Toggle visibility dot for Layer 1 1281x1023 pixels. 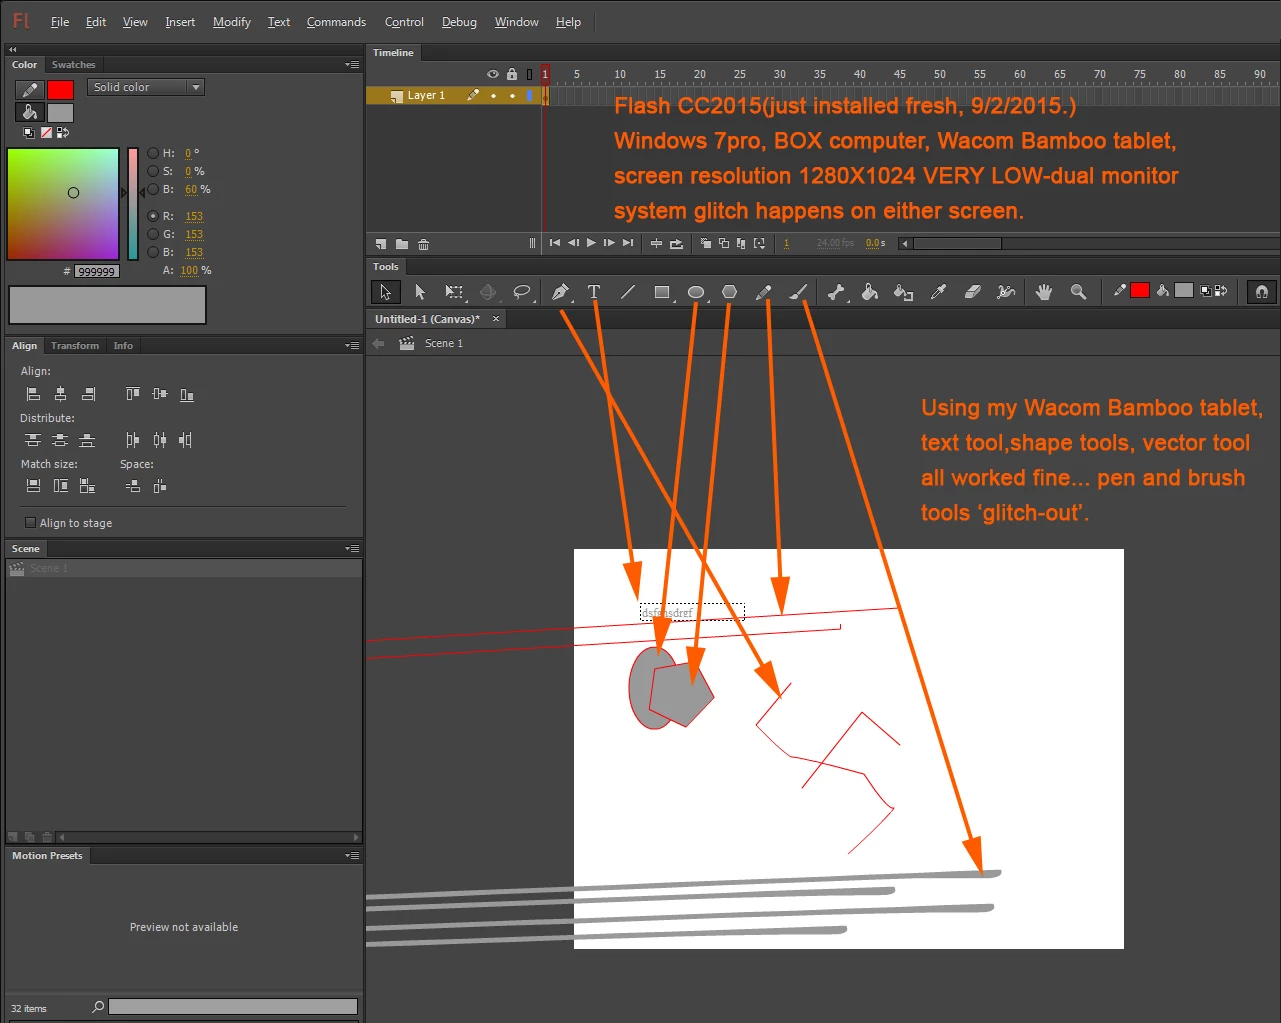493,96
